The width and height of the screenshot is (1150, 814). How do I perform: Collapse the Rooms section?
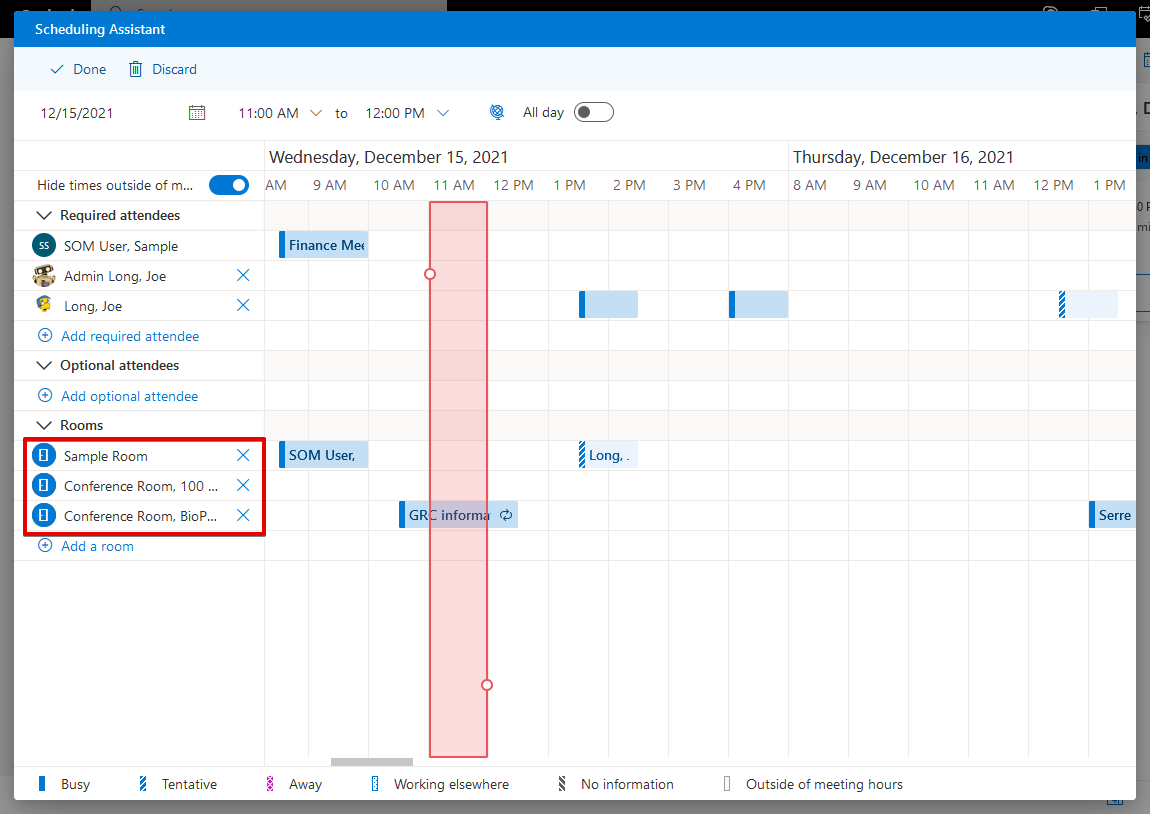point(44,425)
